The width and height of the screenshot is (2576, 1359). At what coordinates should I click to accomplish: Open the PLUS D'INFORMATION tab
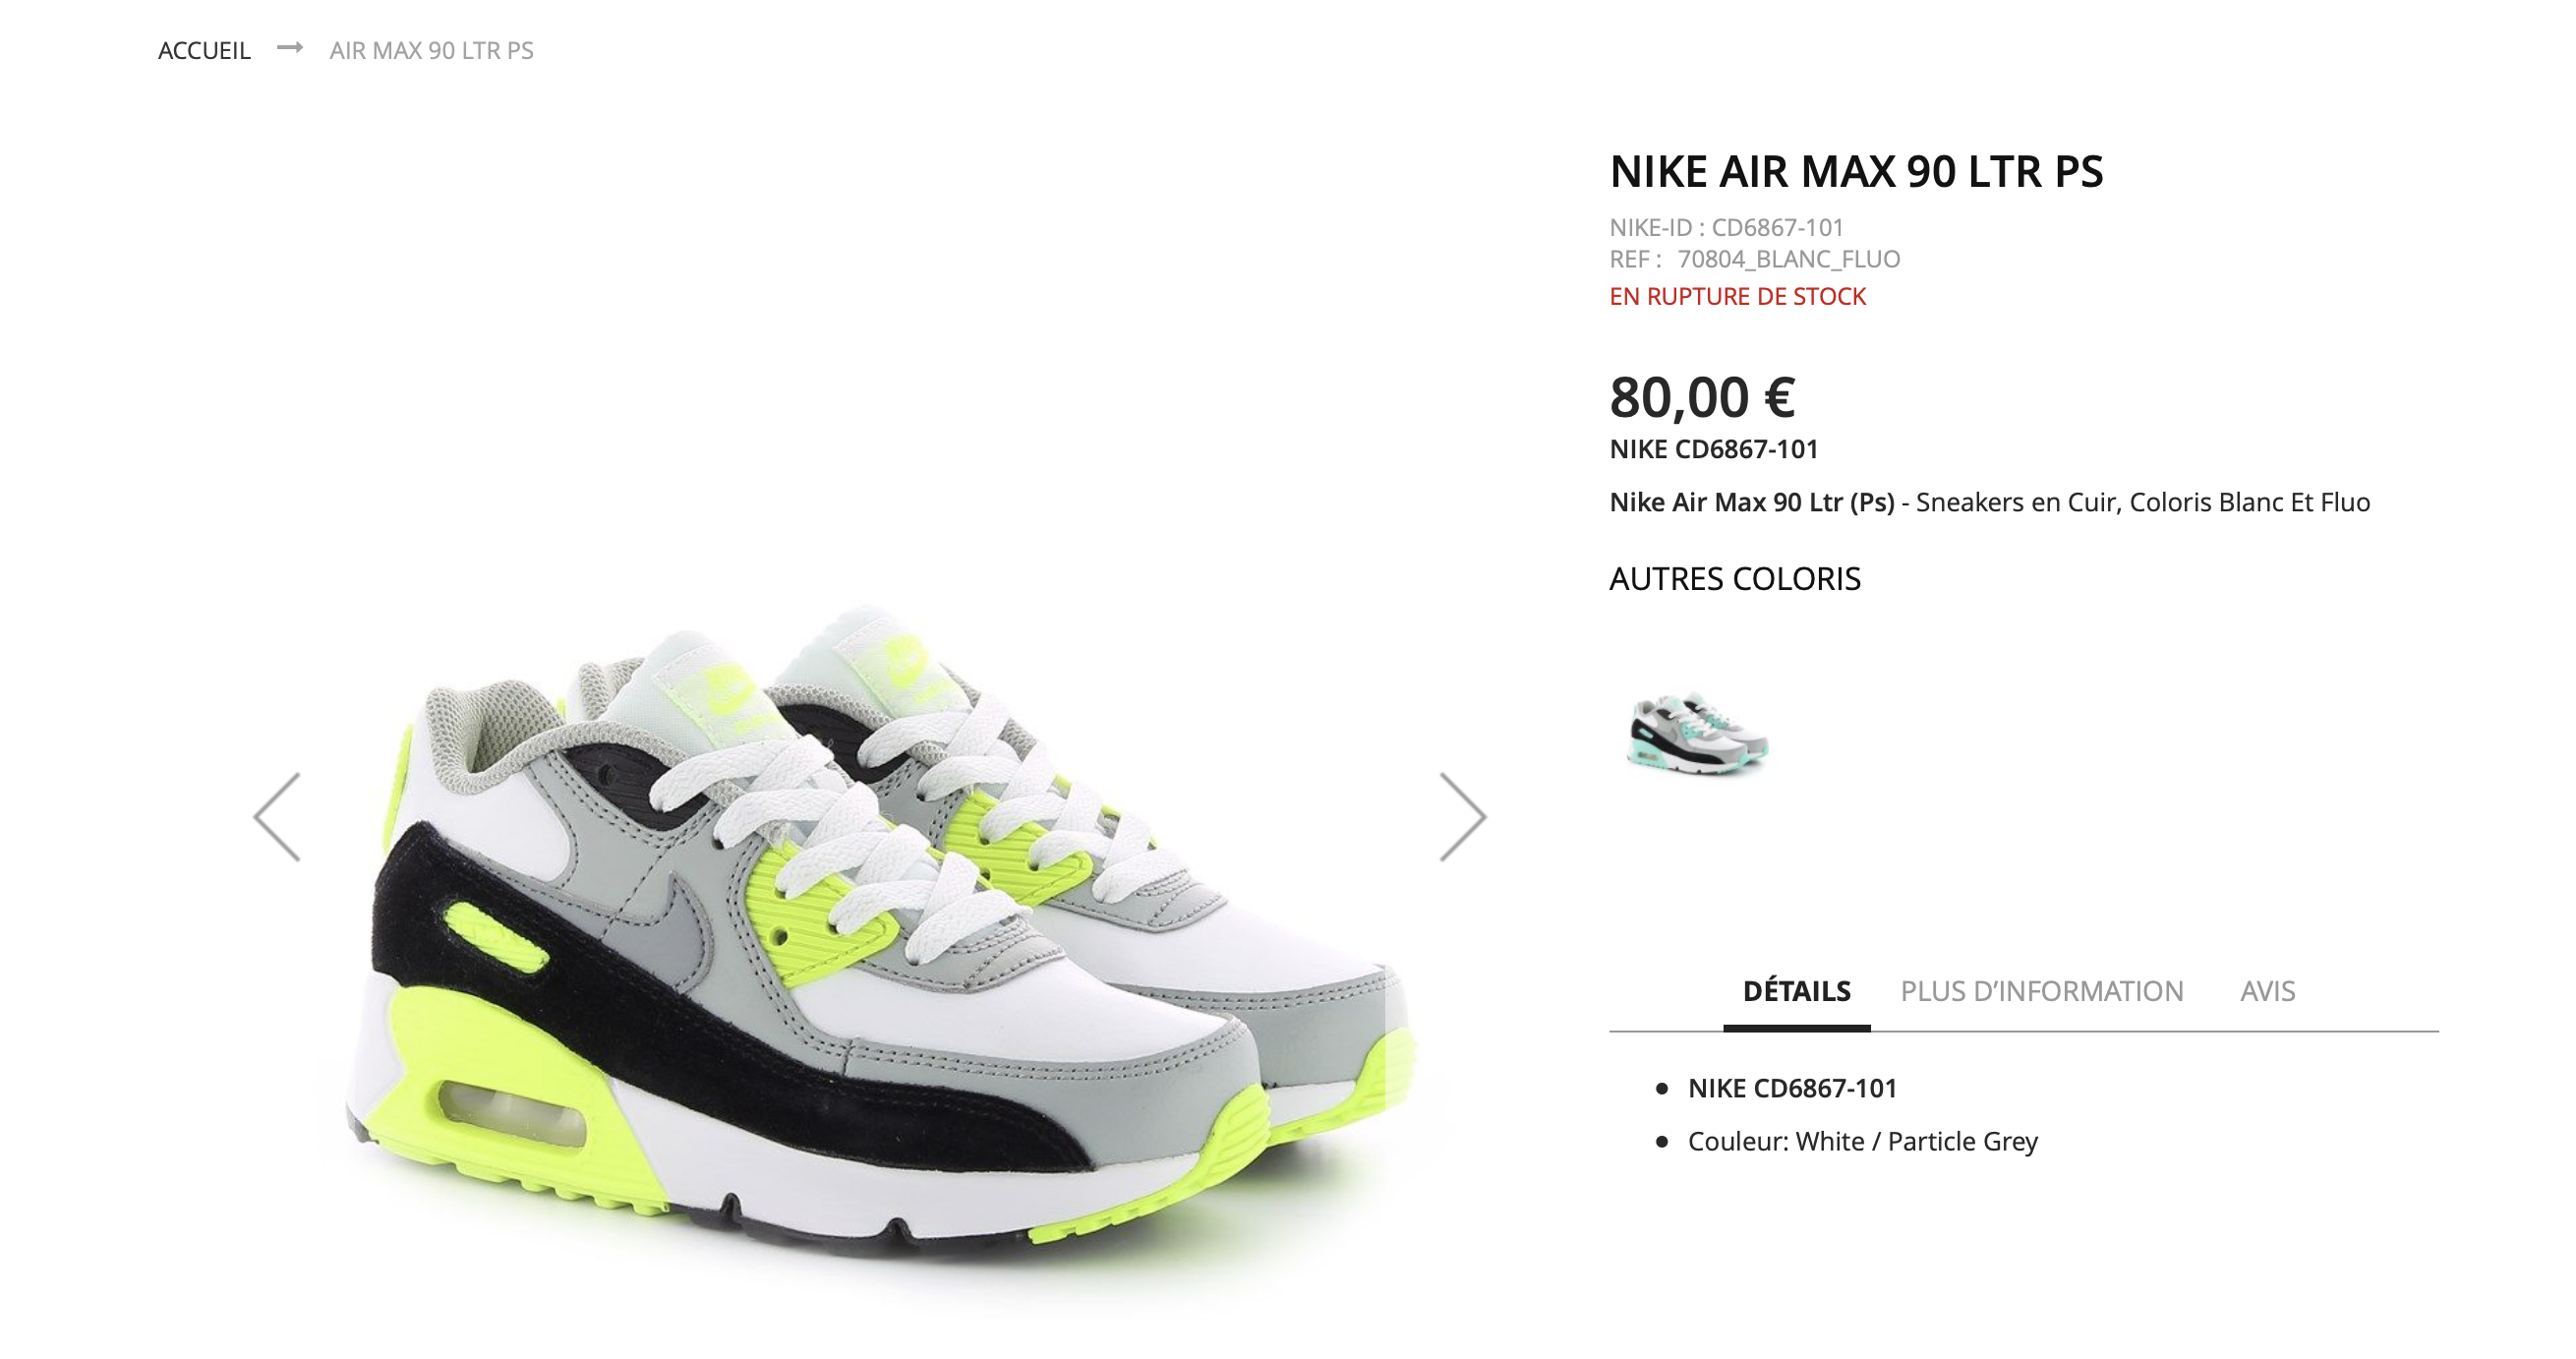(2041, 991)
